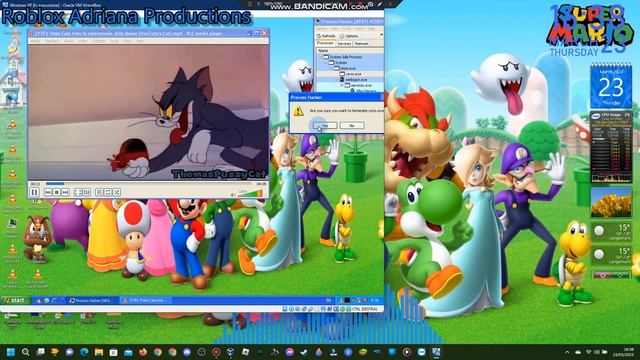Toggle VLC shuffle (random) mode
The image size is (640, 360).
pyautogui.click(x=117, y=192)
